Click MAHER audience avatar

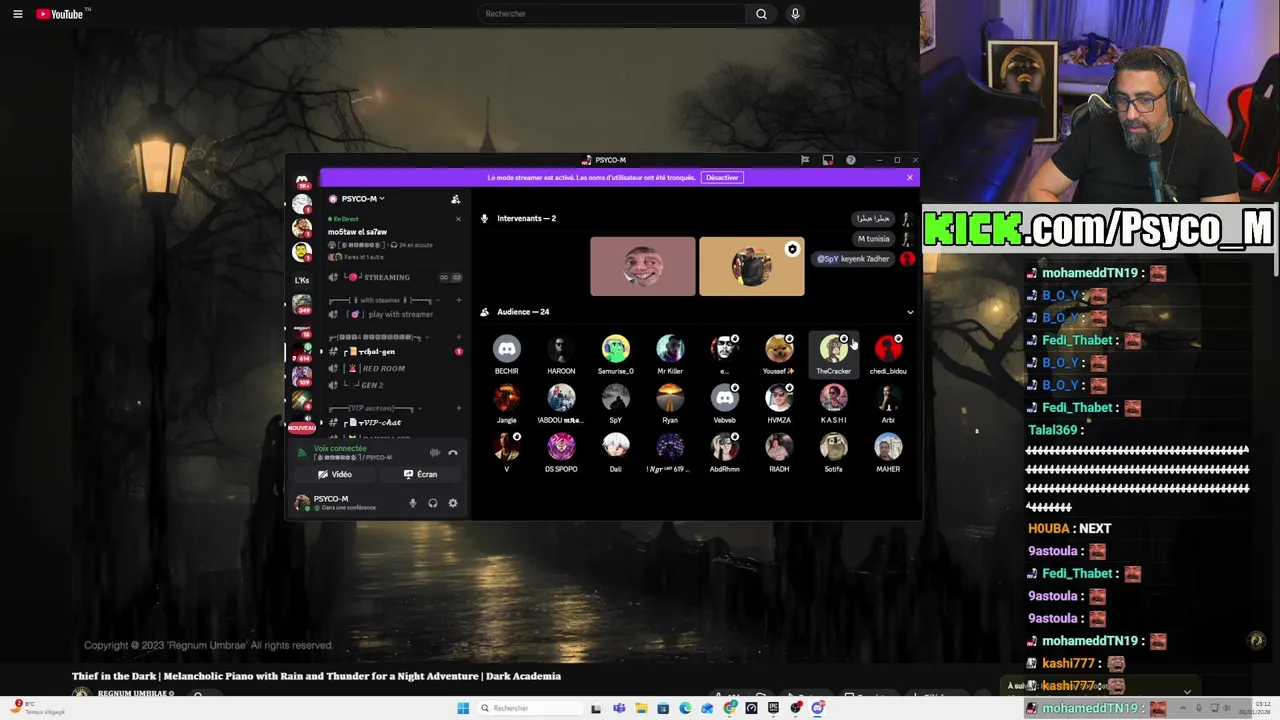coord(888,447)
